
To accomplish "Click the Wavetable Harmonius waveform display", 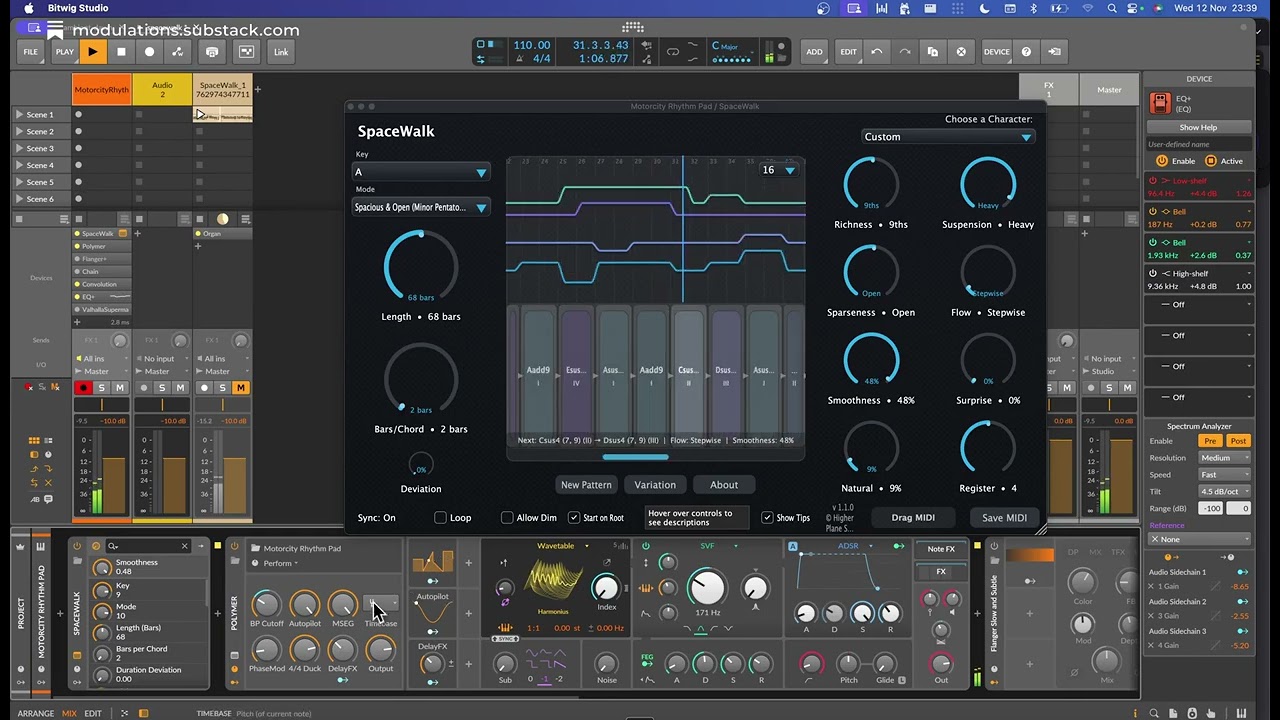I will click(554, 581).
